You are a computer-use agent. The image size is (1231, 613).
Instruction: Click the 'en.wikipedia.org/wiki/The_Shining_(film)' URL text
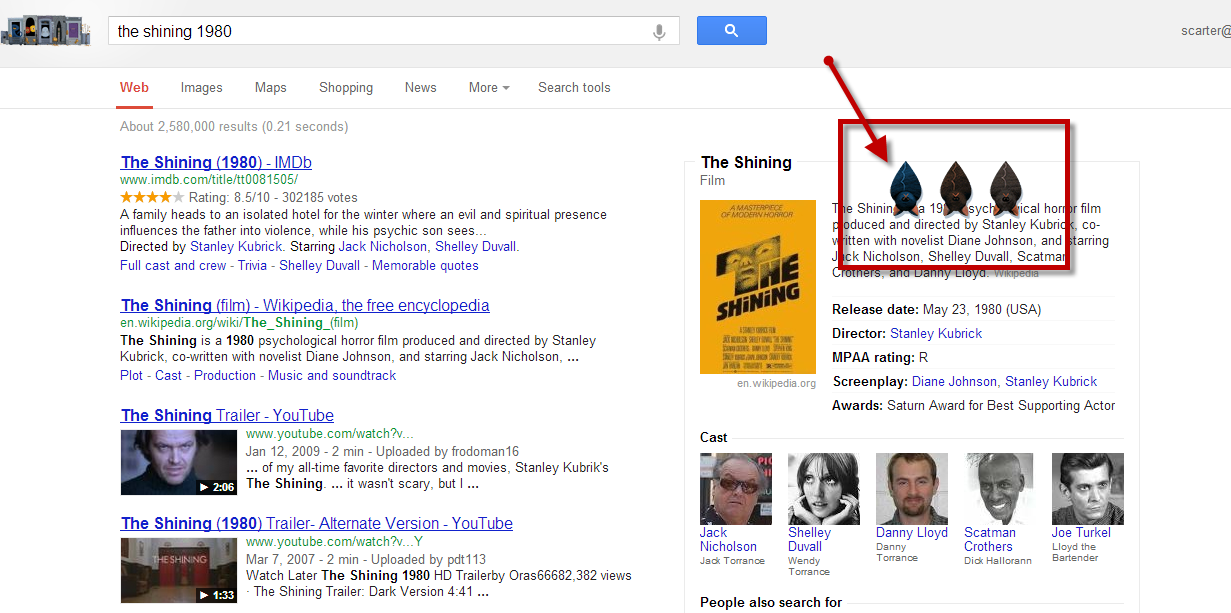pos(239,323)
